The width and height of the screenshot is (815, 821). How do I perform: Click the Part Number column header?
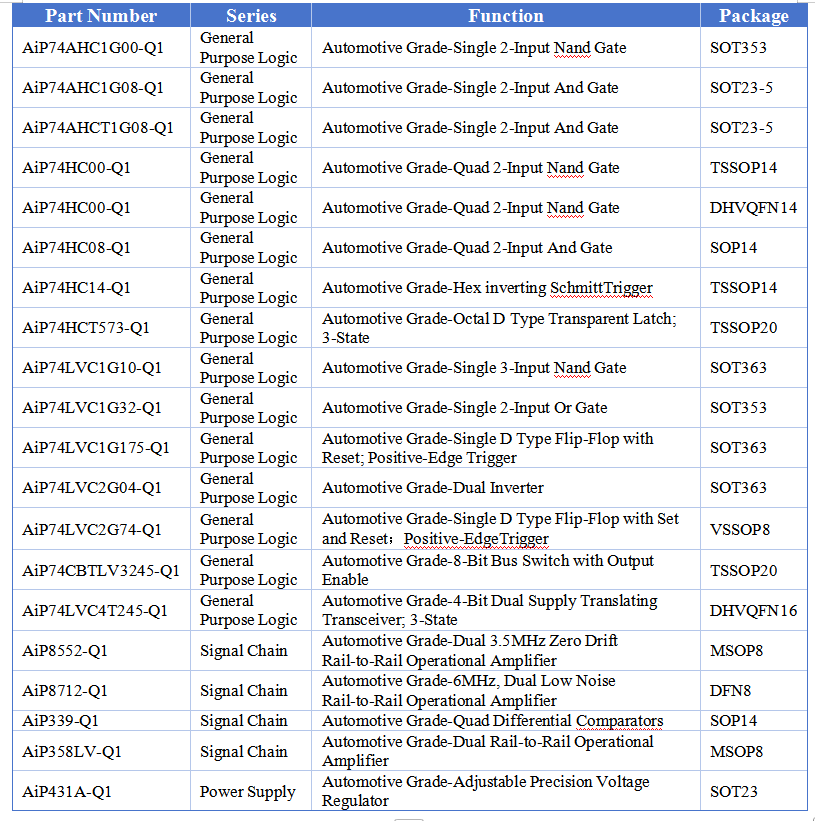coord(101,16)
